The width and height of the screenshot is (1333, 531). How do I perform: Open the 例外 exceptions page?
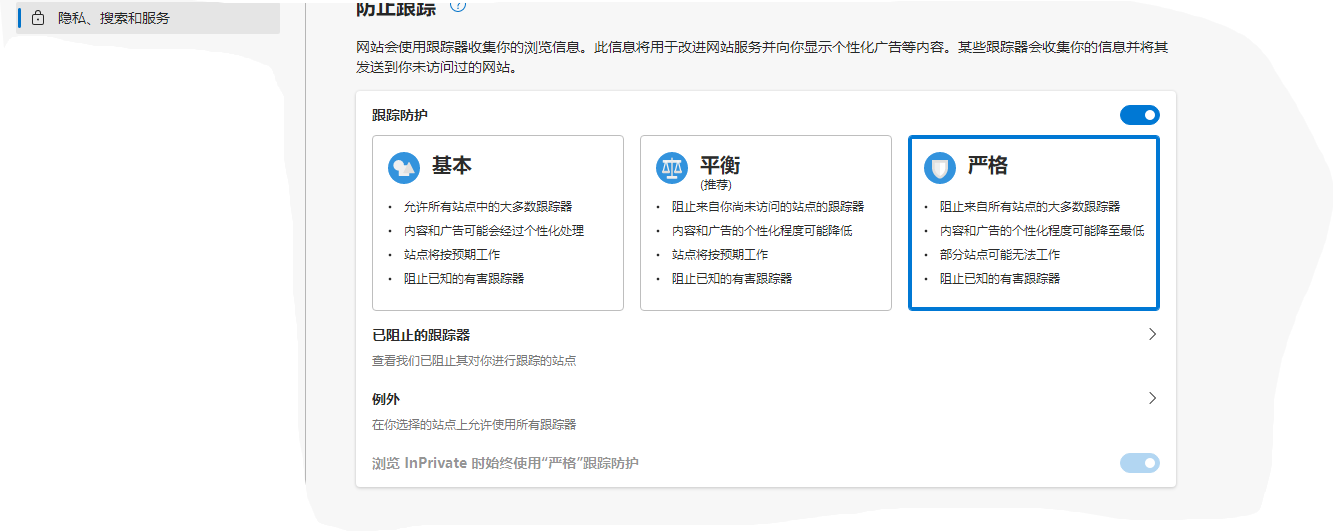tap(766, 410)
